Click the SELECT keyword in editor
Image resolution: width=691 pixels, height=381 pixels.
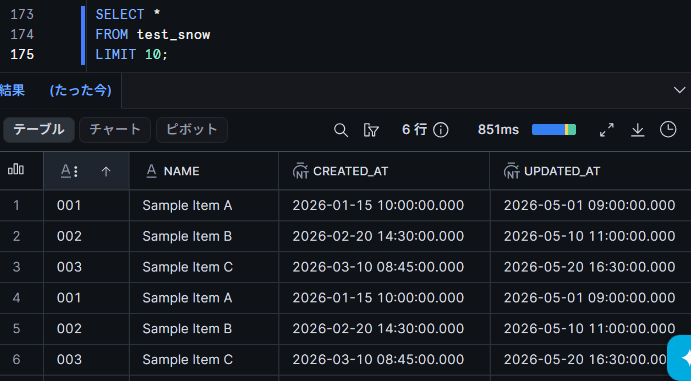point(120,15)
